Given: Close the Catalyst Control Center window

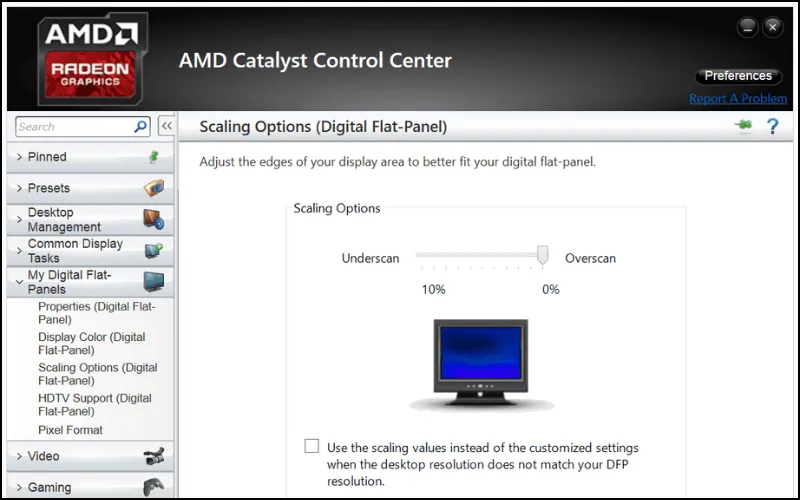Looking at the screenshot, I should [x=773, y=27].
